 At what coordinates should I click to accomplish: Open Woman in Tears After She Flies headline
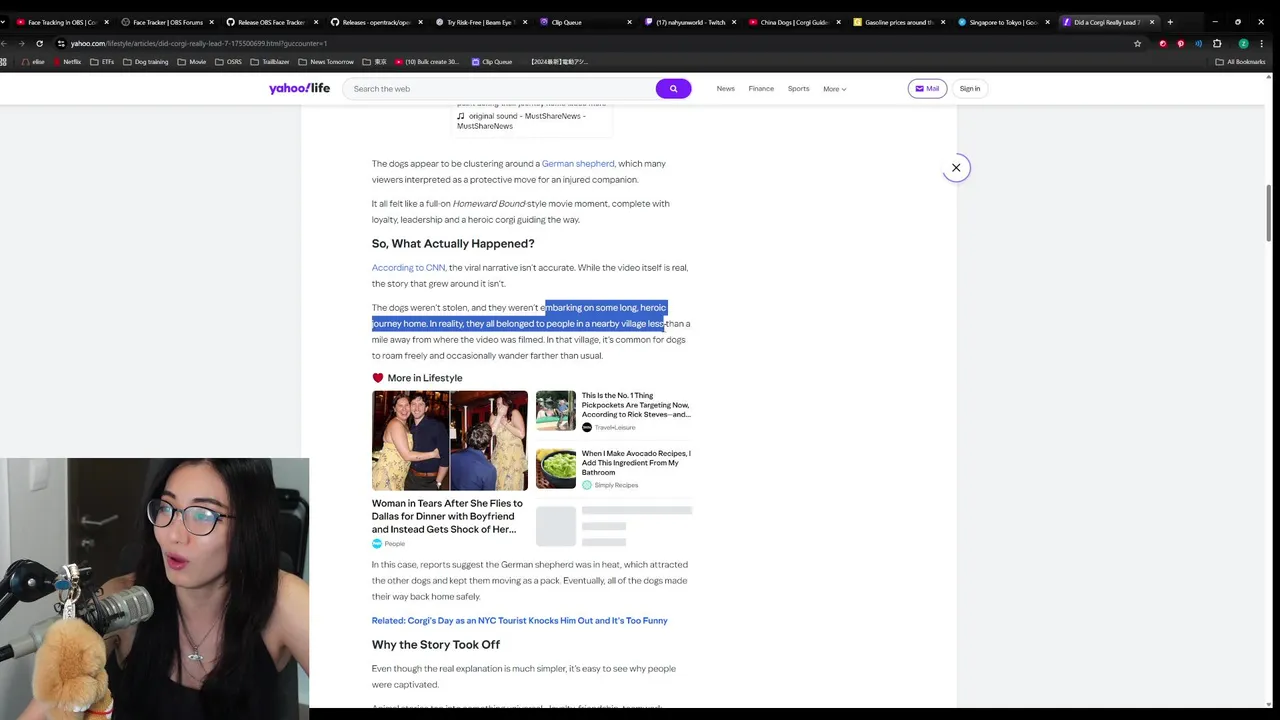pyautogui.click(x=447, y=517)
